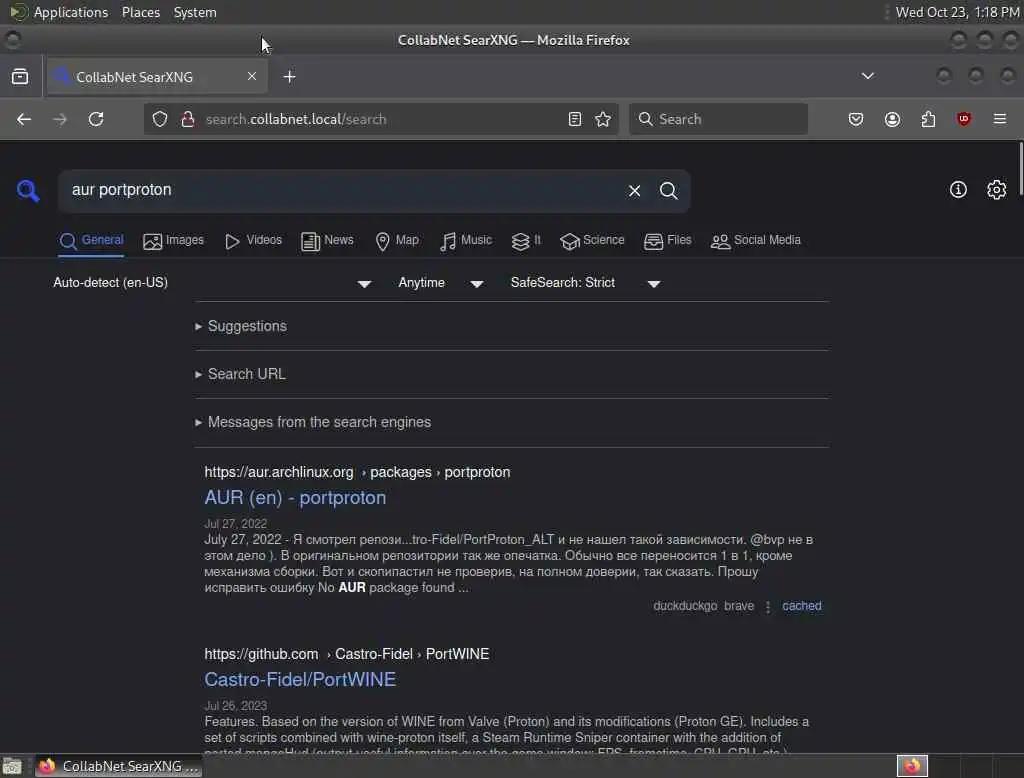Open a new tab with plus button
This screenshot has height=778, width=1024.
pos(289,76)
